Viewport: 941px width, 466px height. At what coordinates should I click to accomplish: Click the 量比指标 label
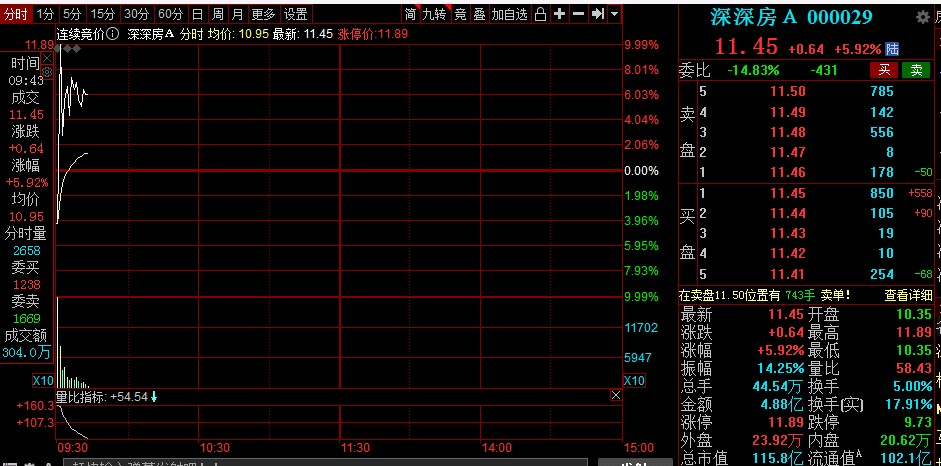pyautogui.click(x=81, y=396)
